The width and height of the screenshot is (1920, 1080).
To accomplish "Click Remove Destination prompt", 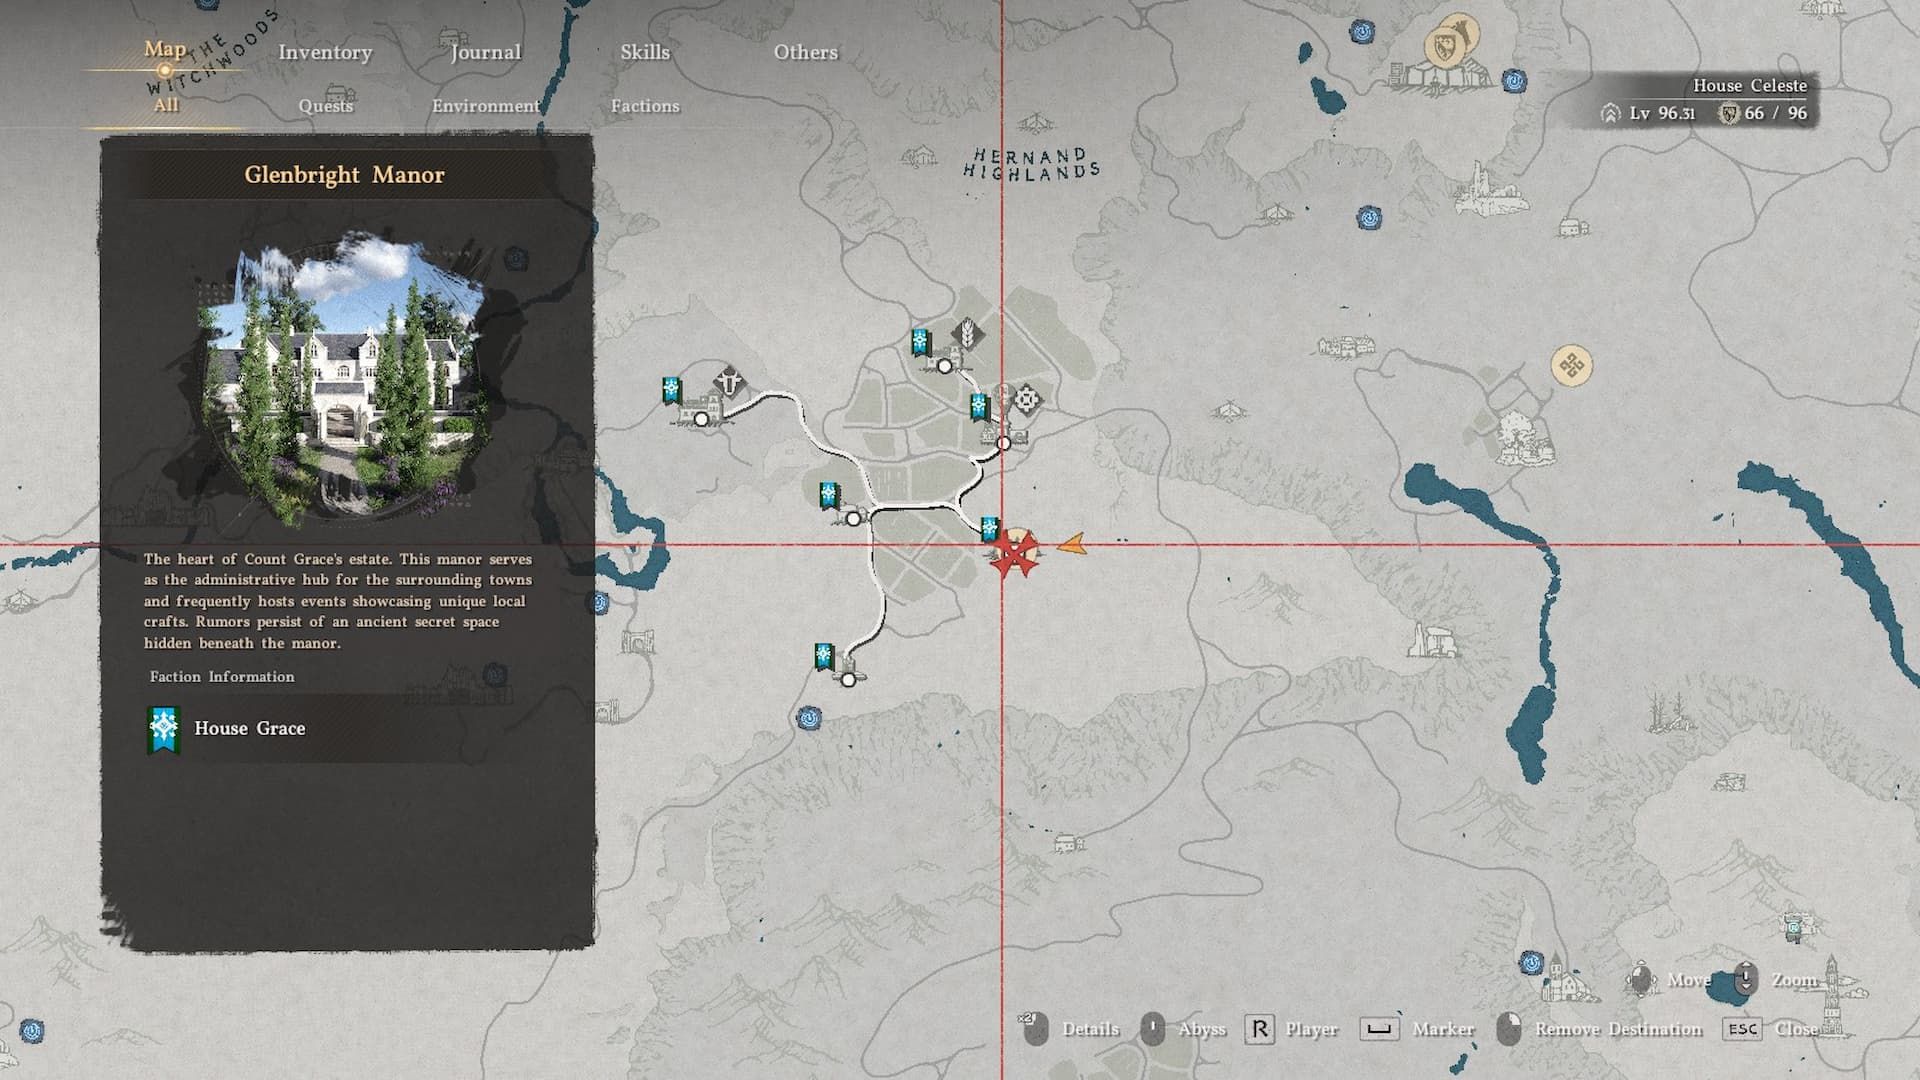I will 1617,1029.
